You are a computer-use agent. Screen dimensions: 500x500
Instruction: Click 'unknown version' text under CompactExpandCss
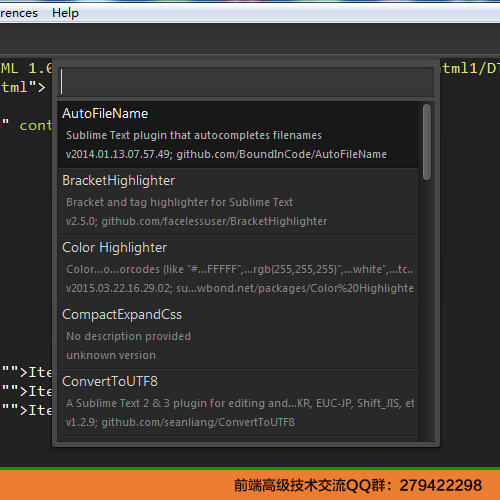pos(111,355)
